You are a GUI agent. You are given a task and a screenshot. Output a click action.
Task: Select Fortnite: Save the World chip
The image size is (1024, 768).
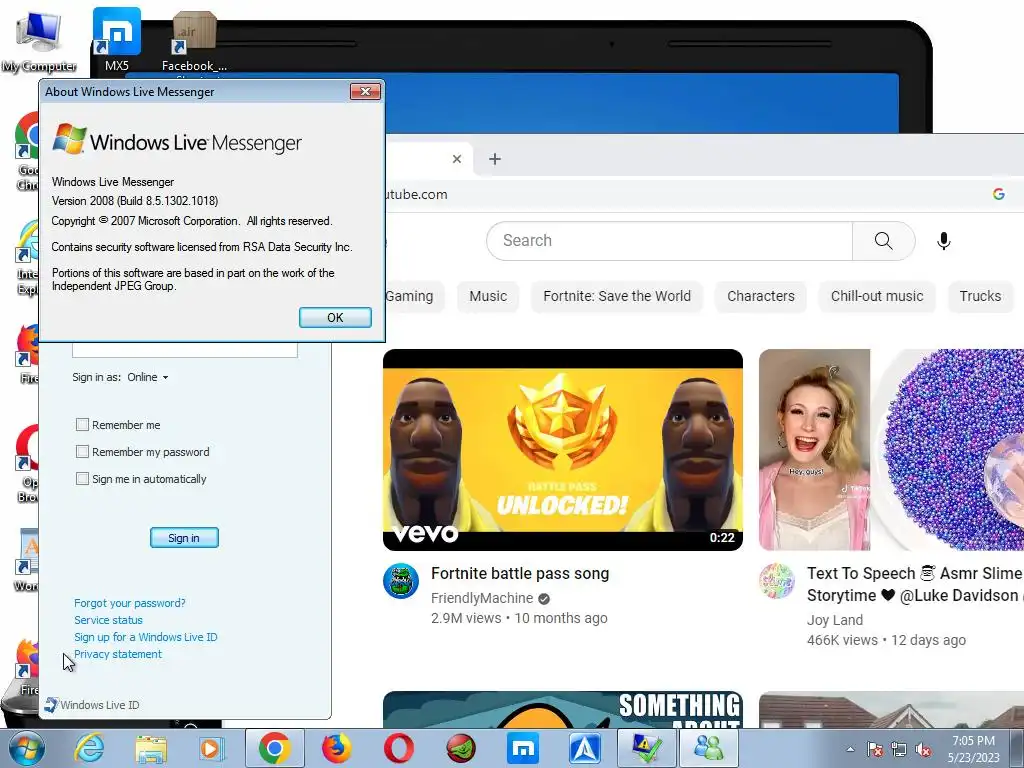(x=616, y=296)
